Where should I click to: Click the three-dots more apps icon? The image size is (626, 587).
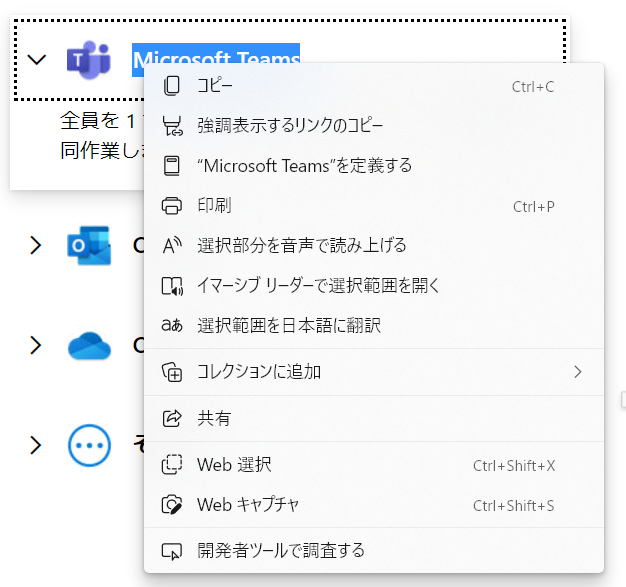[89, 445]
